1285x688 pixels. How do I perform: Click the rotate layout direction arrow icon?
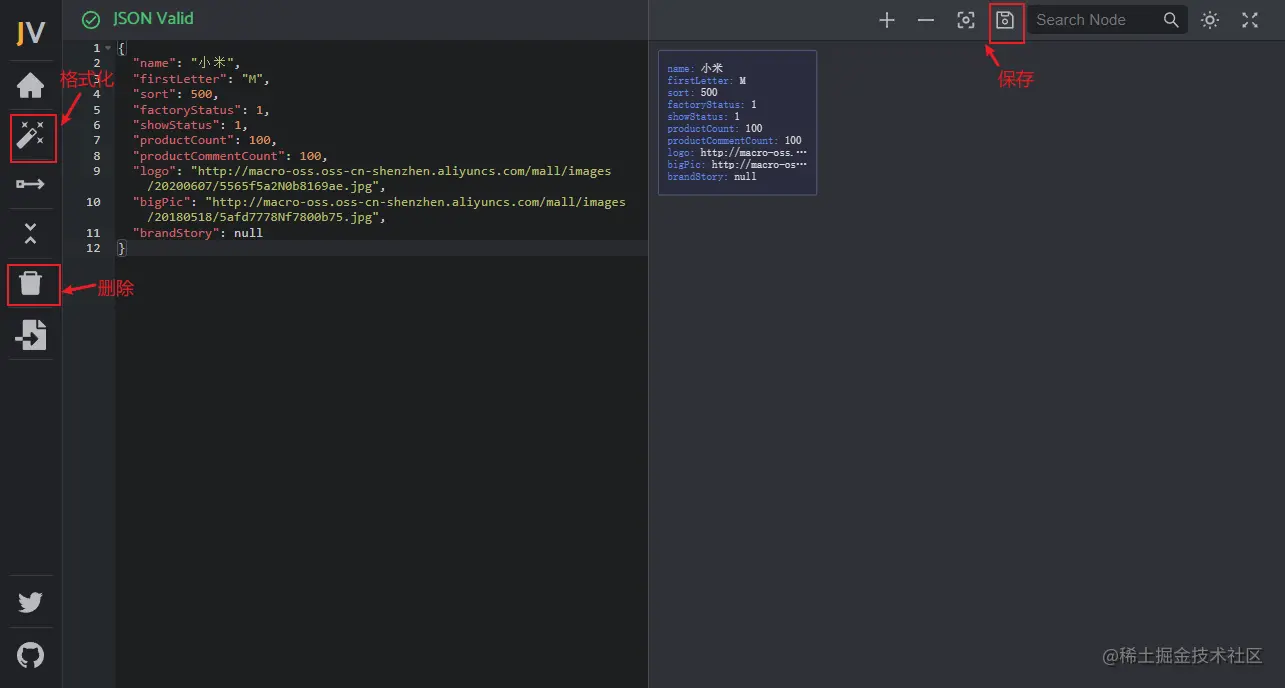[31, 184]
